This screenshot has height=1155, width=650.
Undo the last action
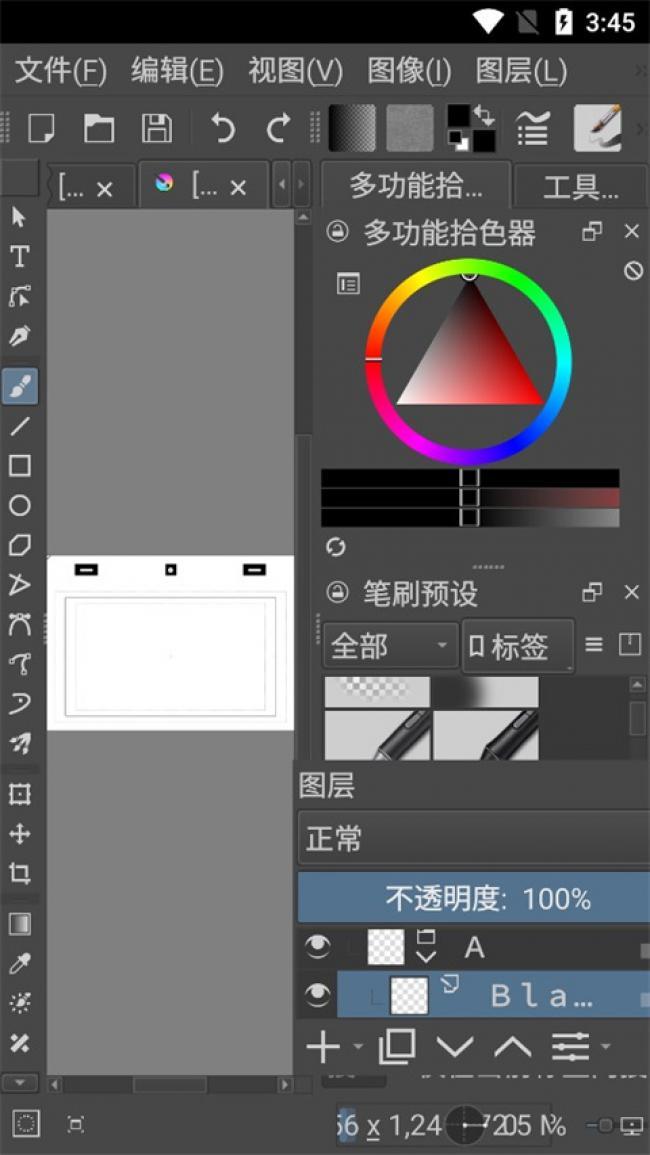tap(222, 128)
